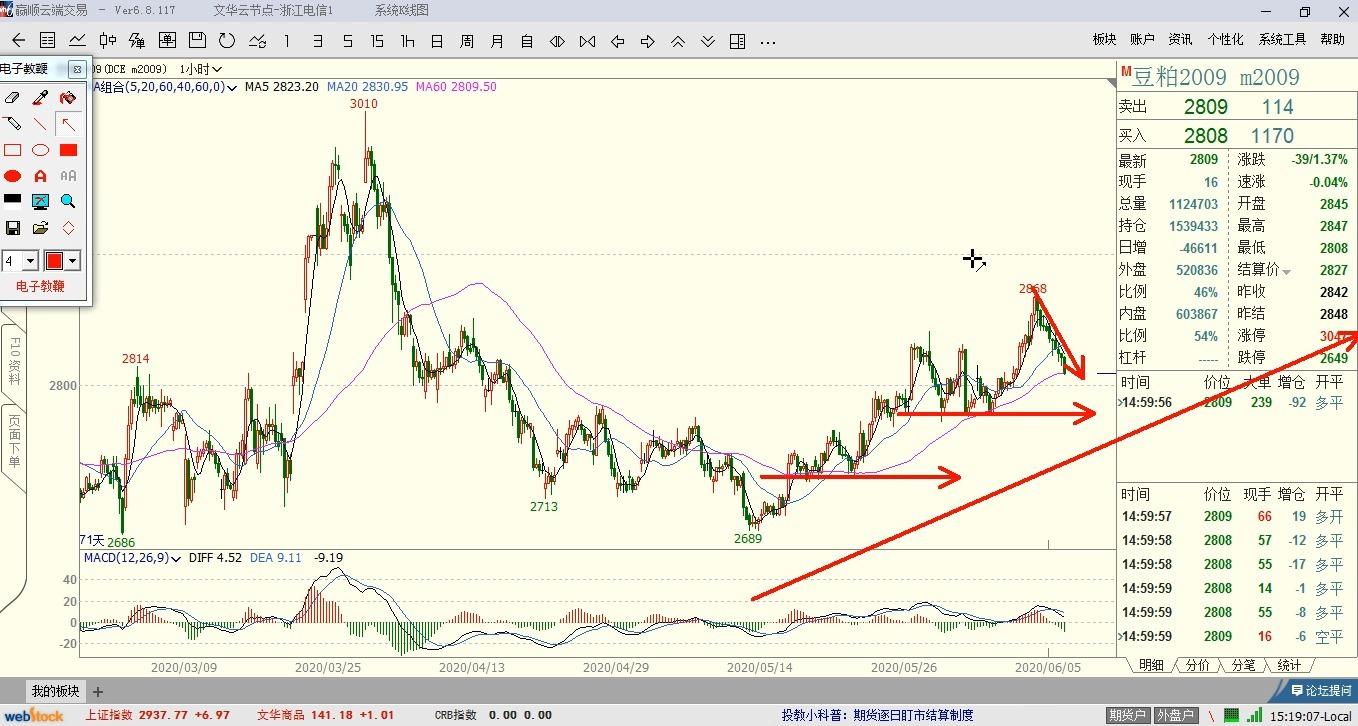Select the arrow line drawing tool
Viewport: 1358px width, 726px height.
point(68,124)
